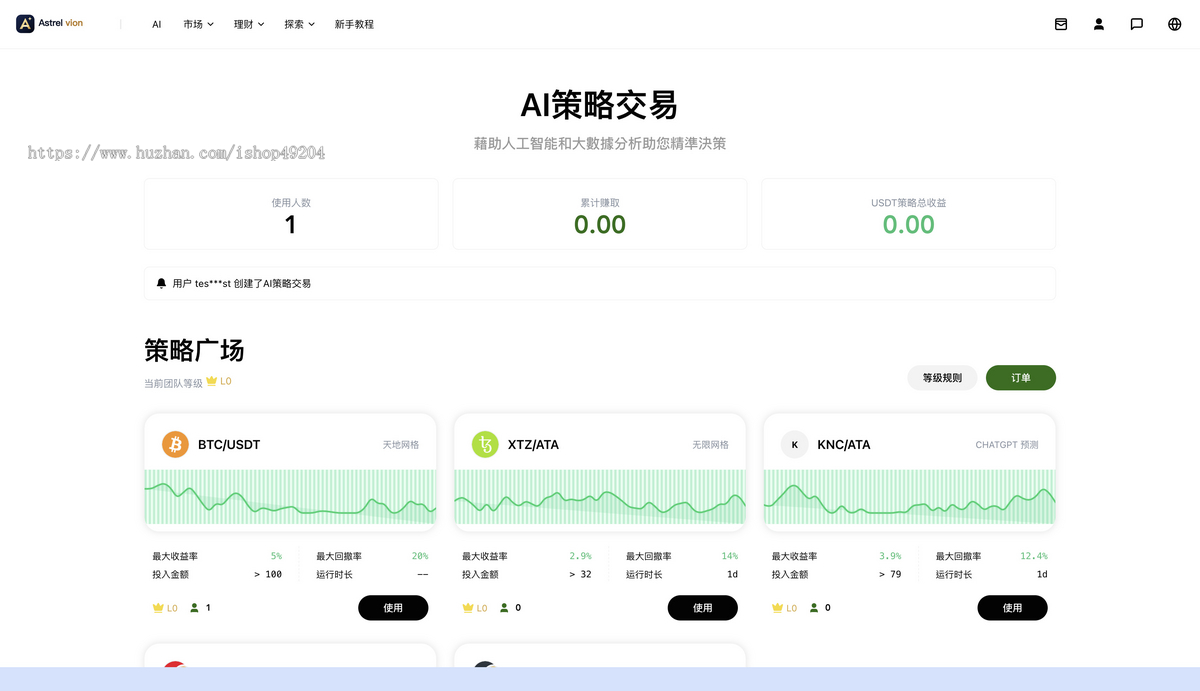Click the KNC/ATA pair title
The image size is (1200, 691).
844,444
